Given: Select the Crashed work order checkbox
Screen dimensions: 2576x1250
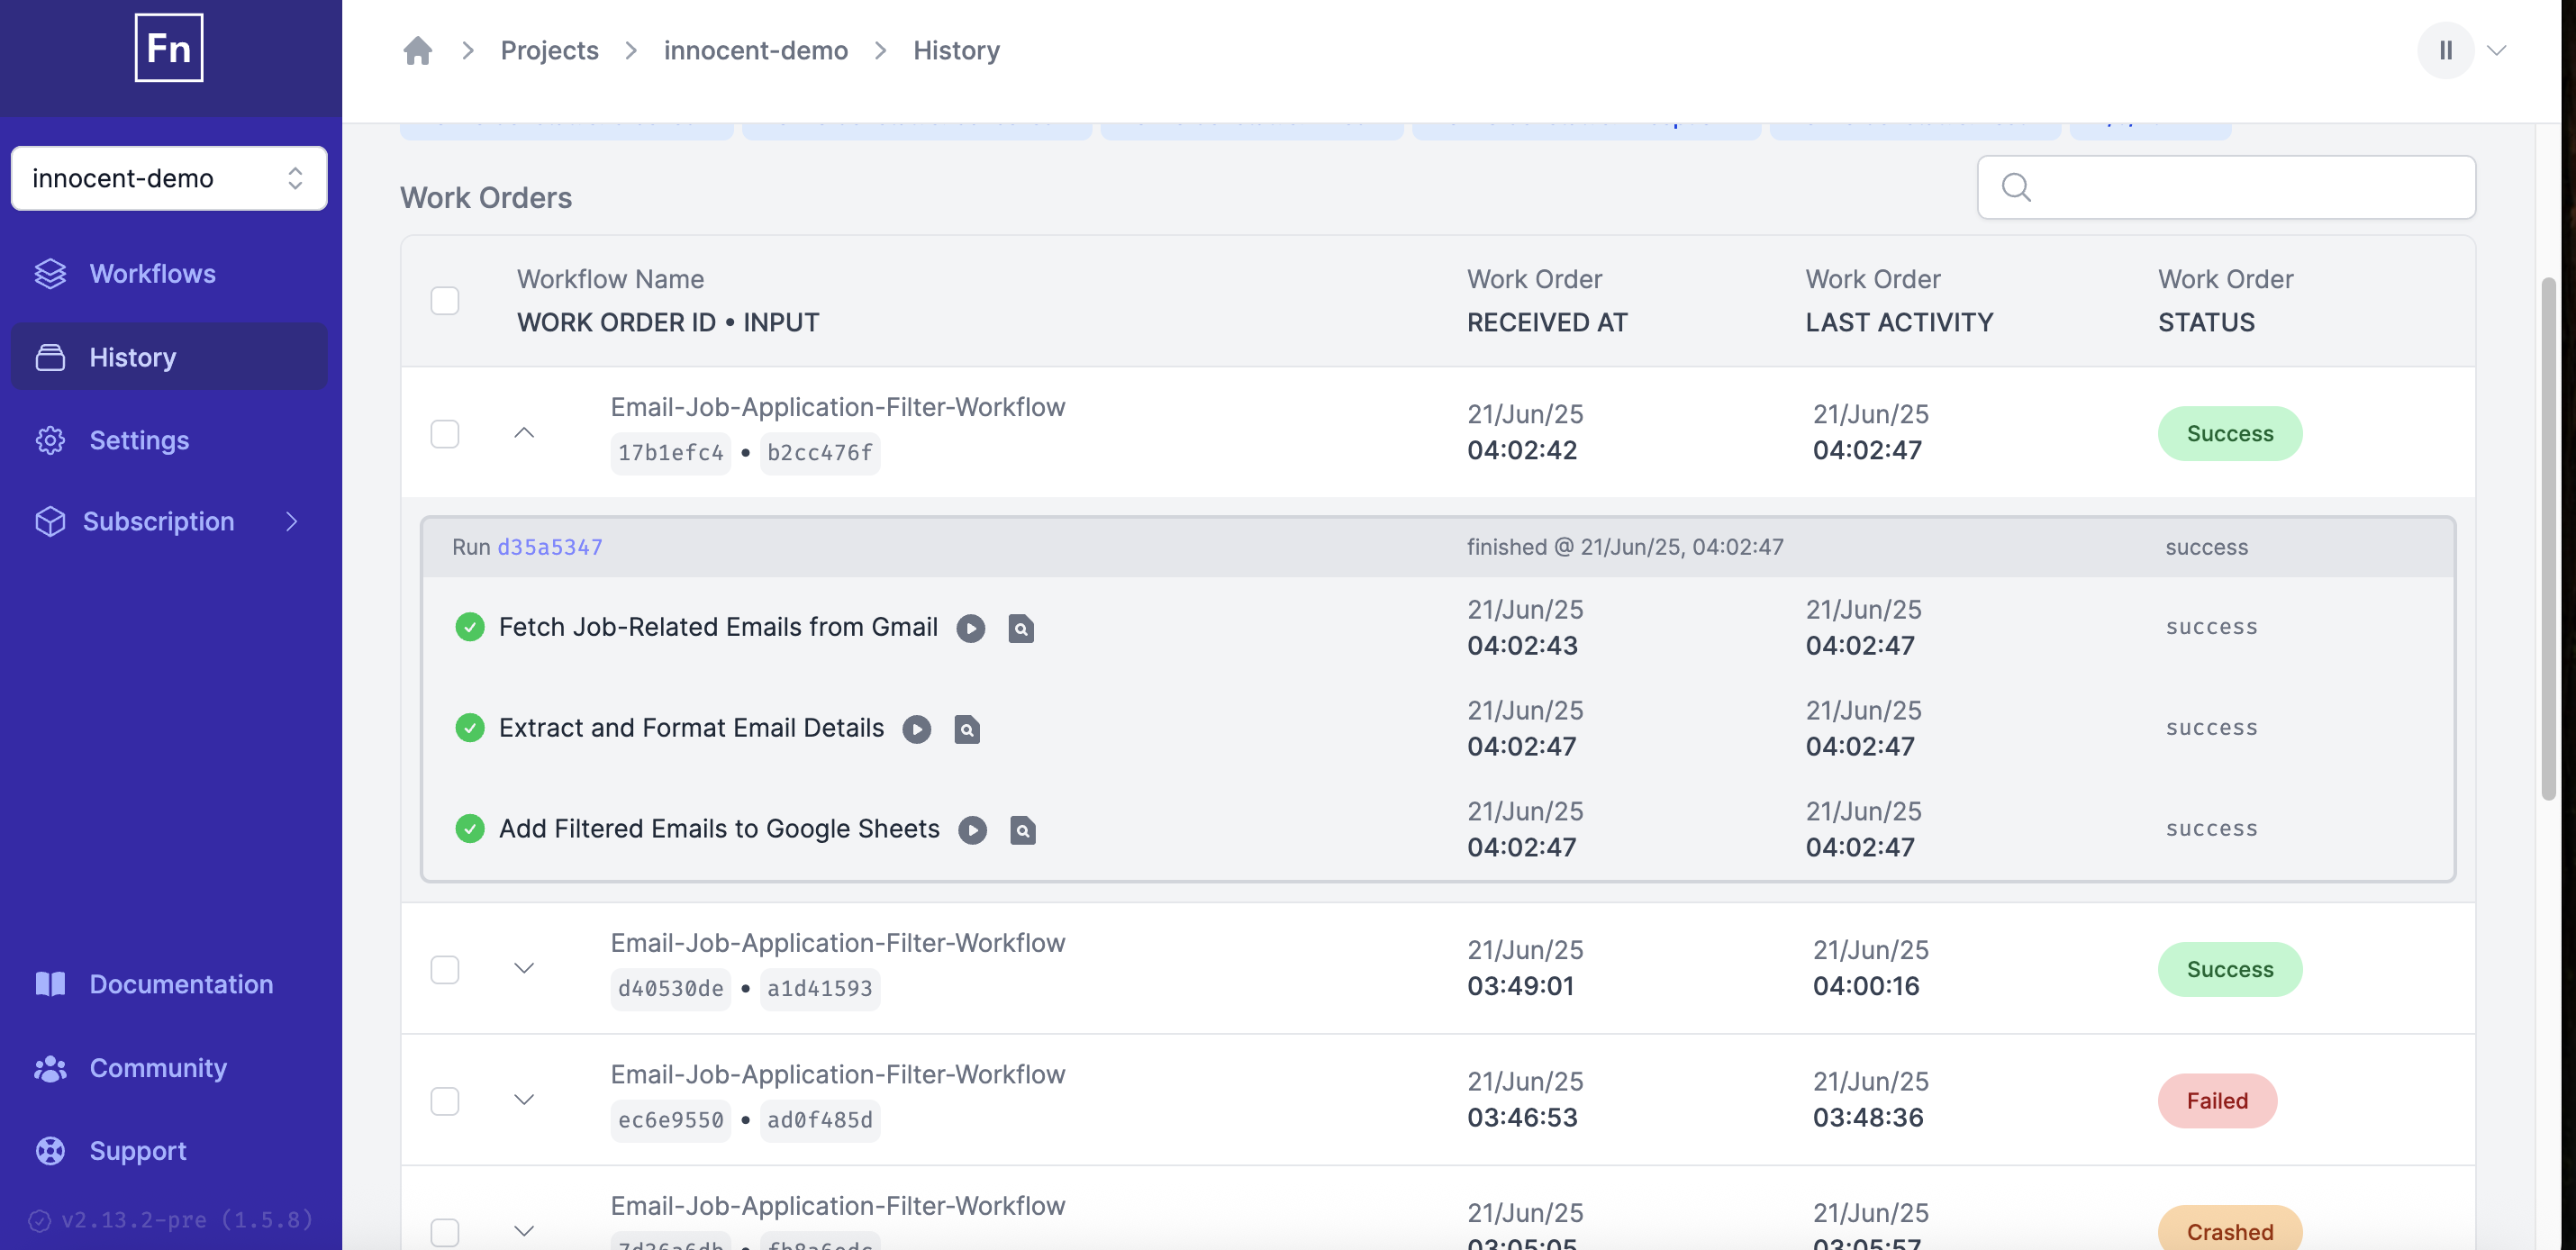Looking at the screenshot, I should click(445, 1232).
